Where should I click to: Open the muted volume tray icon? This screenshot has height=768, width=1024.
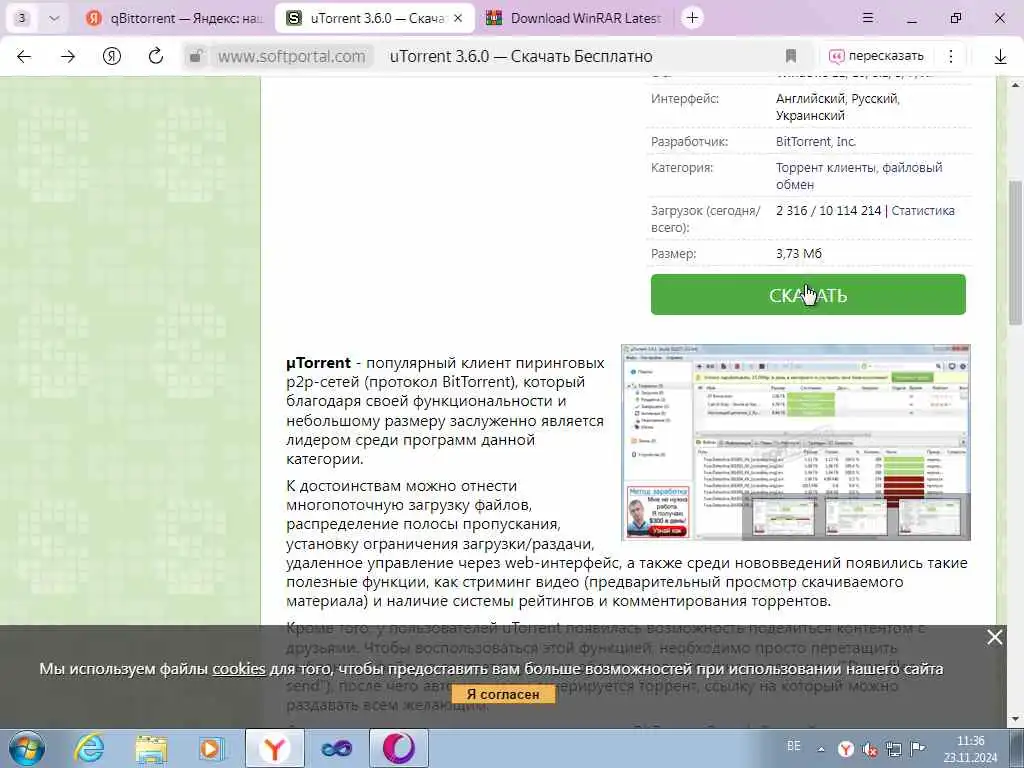[870, 749]
